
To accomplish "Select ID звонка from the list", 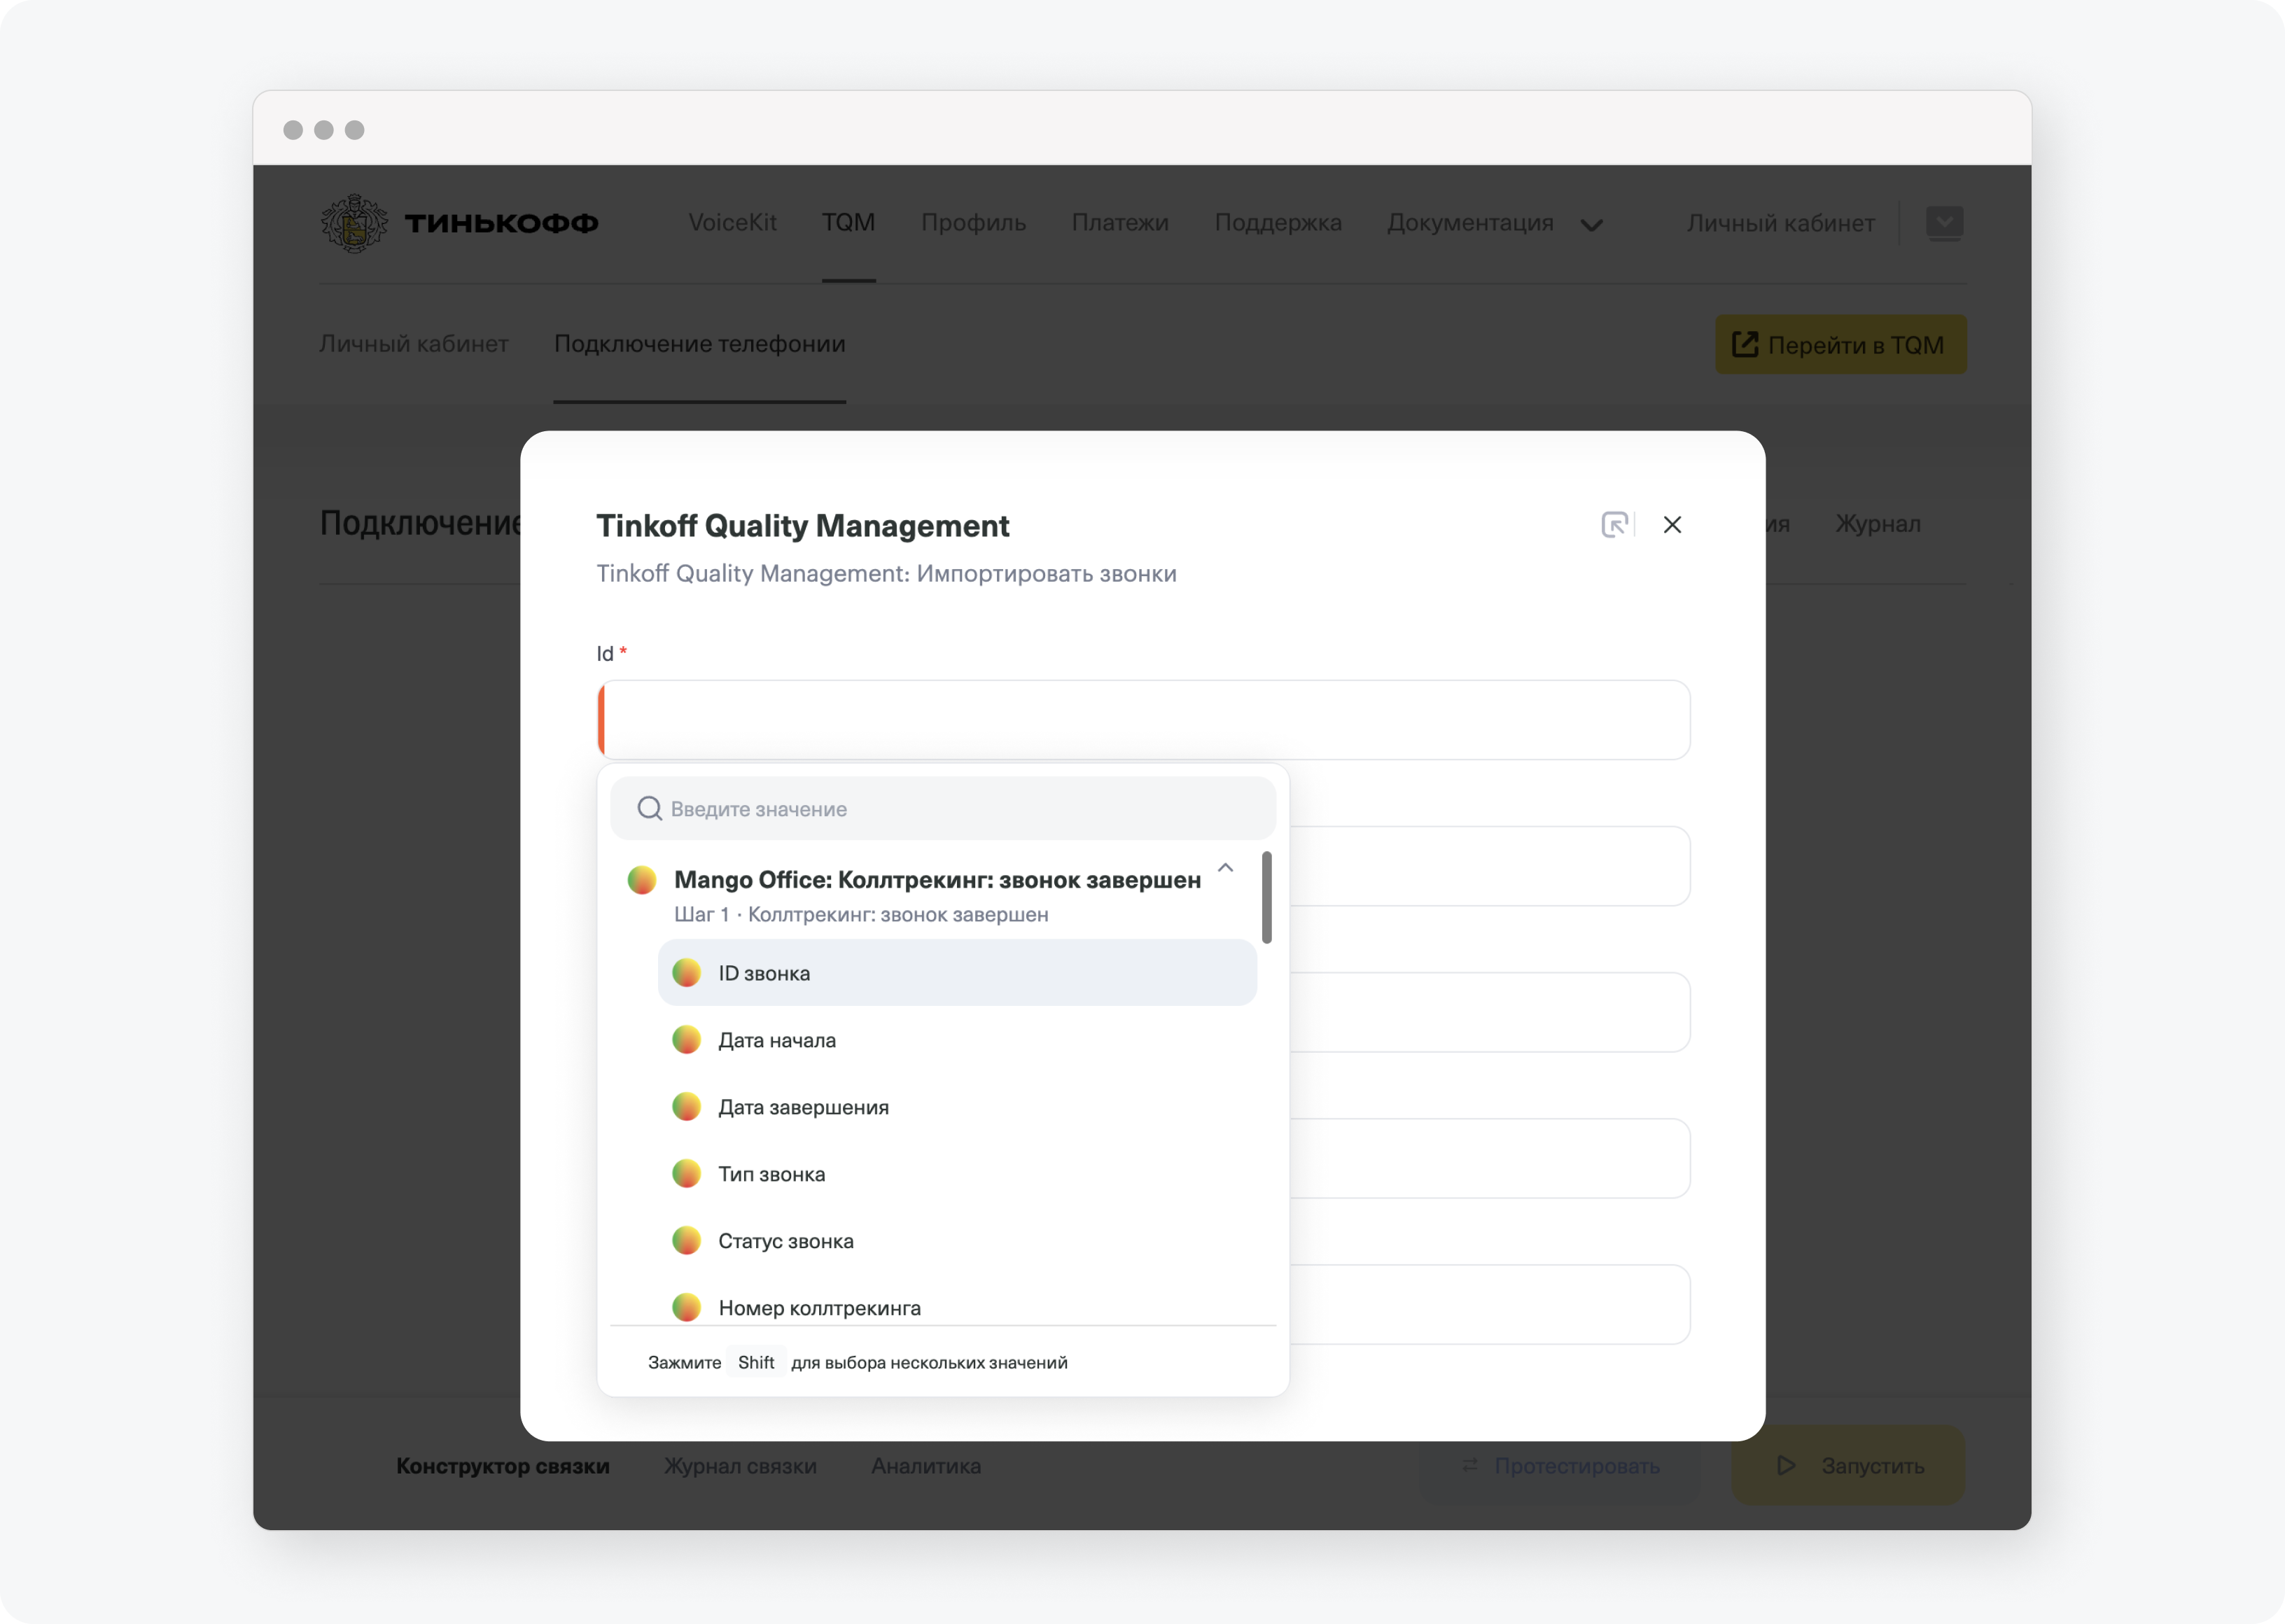I will click(x=956, y=973).
